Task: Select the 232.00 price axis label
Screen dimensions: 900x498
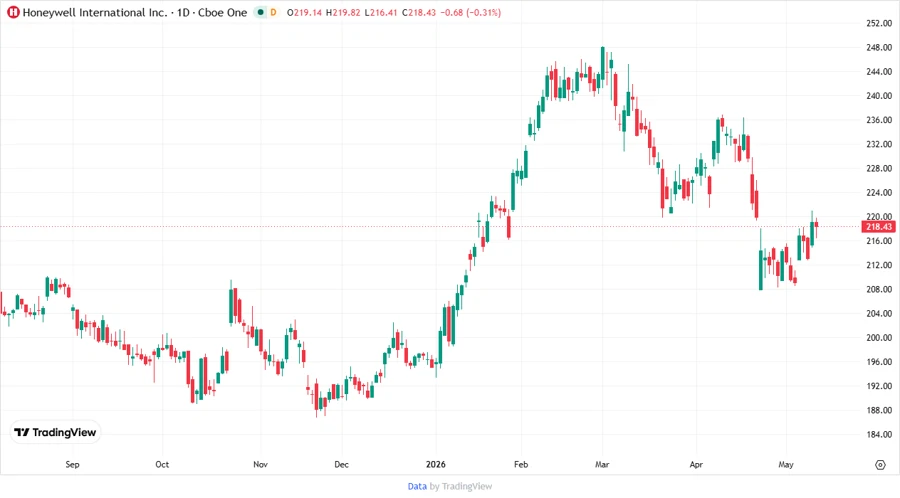Action: pos(879,144)
